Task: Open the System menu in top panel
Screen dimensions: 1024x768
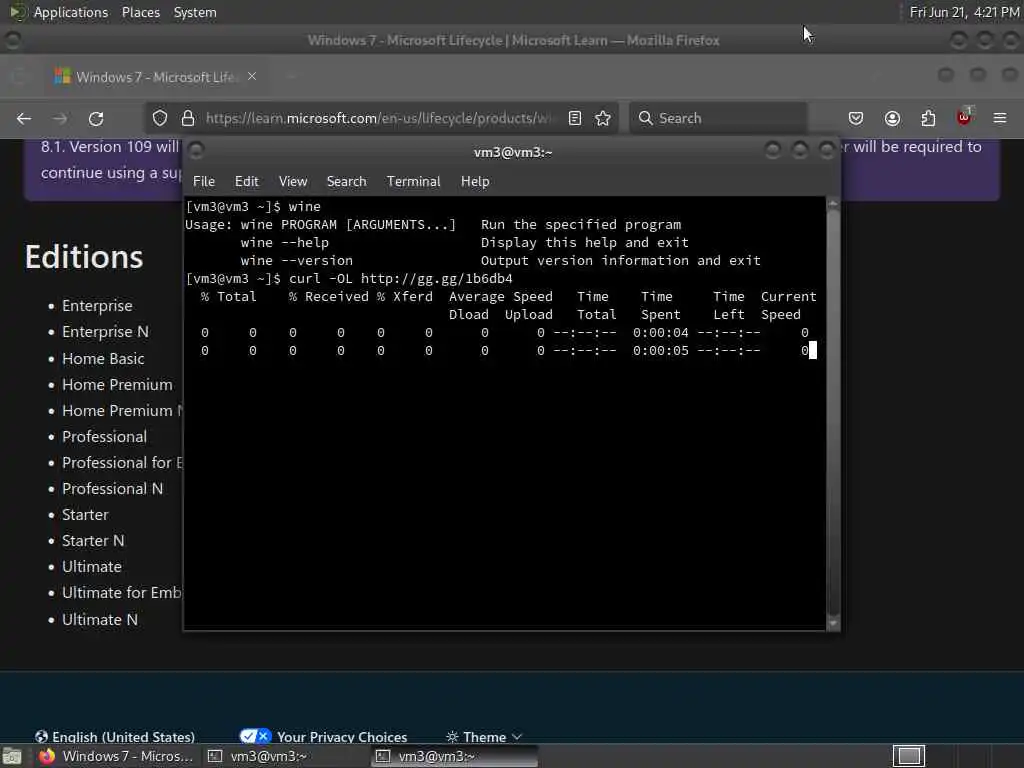Action: (x=195, y=12)
